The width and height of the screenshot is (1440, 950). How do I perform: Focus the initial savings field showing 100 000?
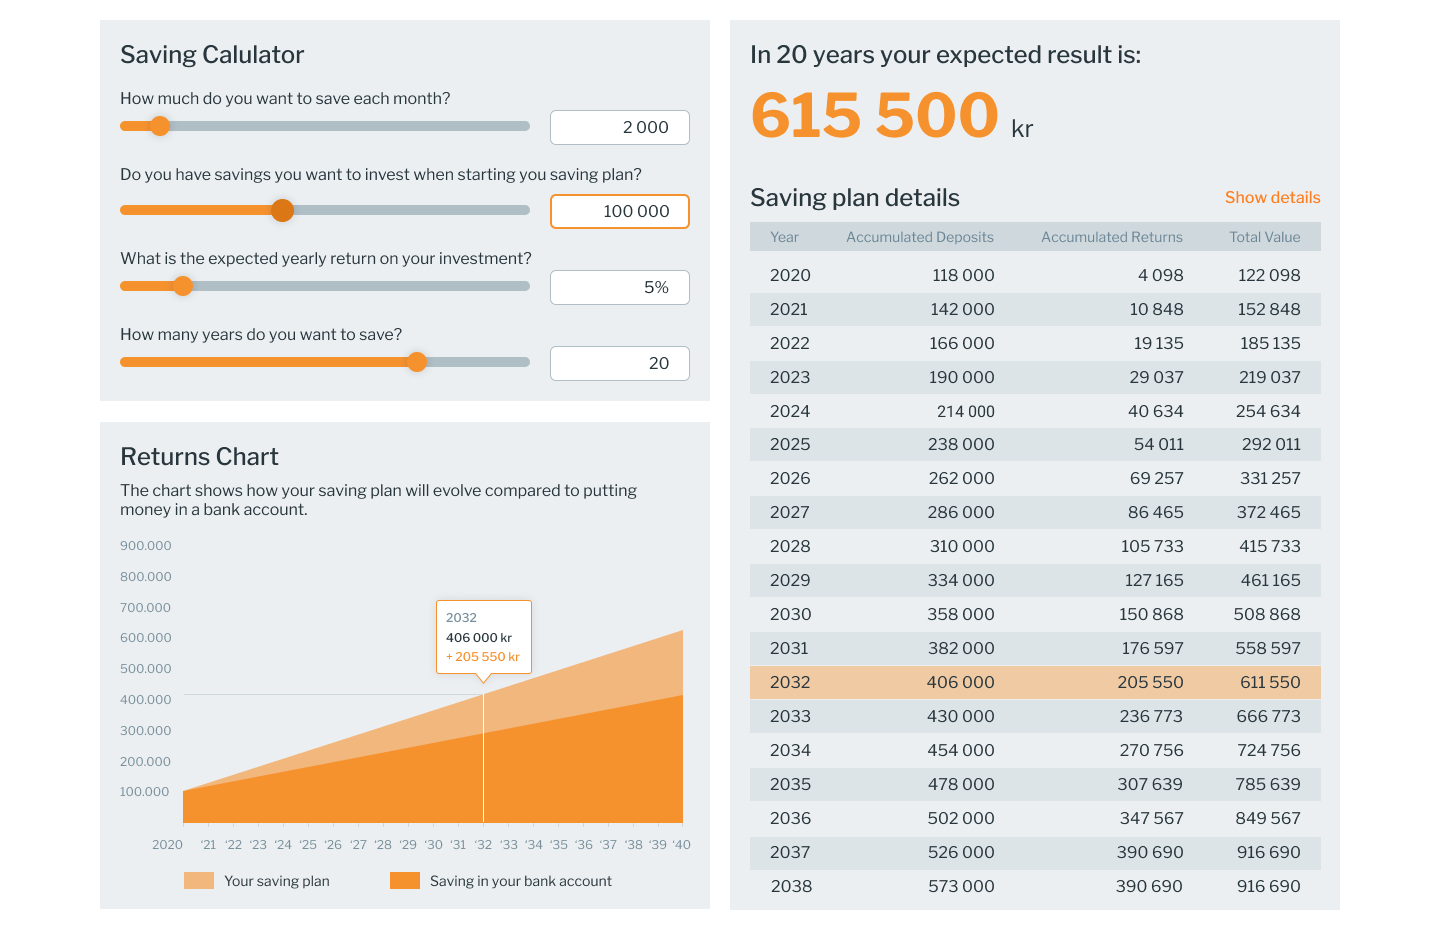pyautogui.click(x=619, y=211)
